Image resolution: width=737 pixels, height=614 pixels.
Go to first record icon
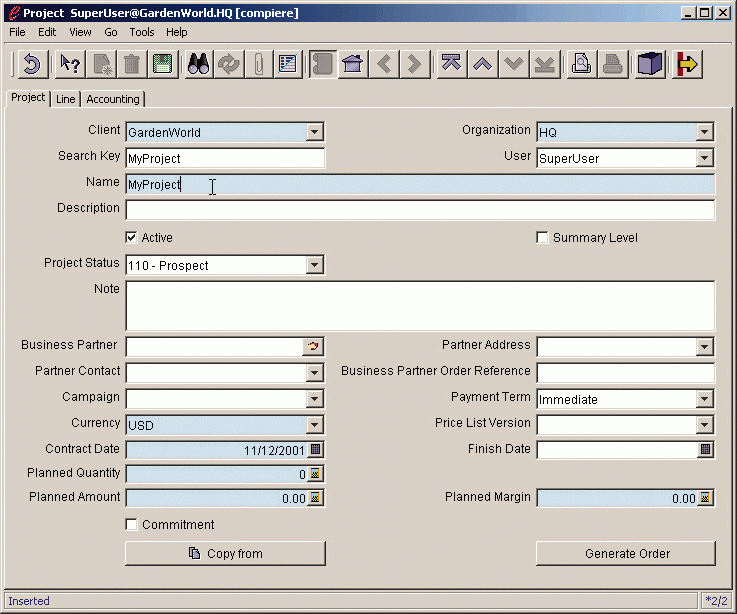(x=450, y=65)
